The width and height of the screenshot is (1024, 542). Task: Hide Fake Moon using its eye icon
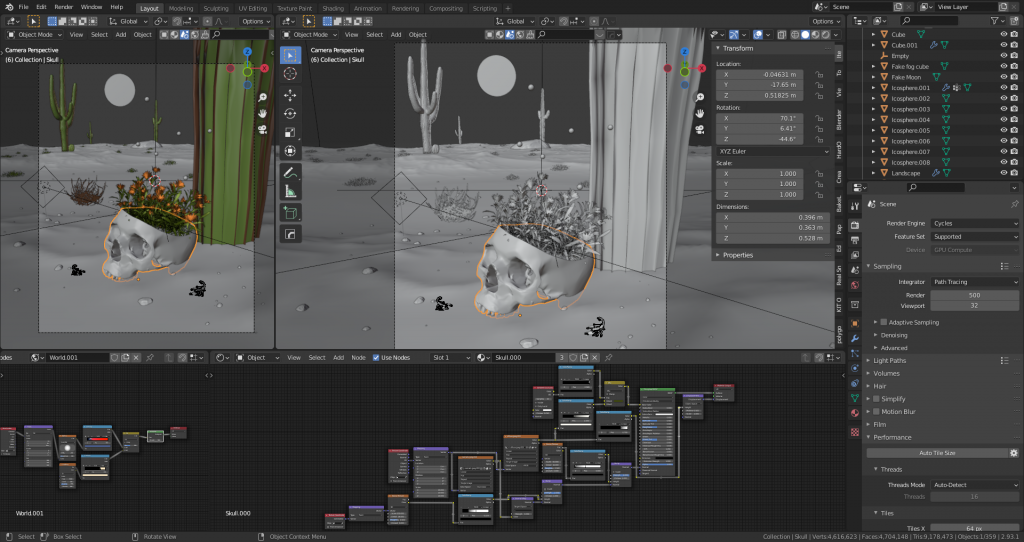coord(1003,77)
